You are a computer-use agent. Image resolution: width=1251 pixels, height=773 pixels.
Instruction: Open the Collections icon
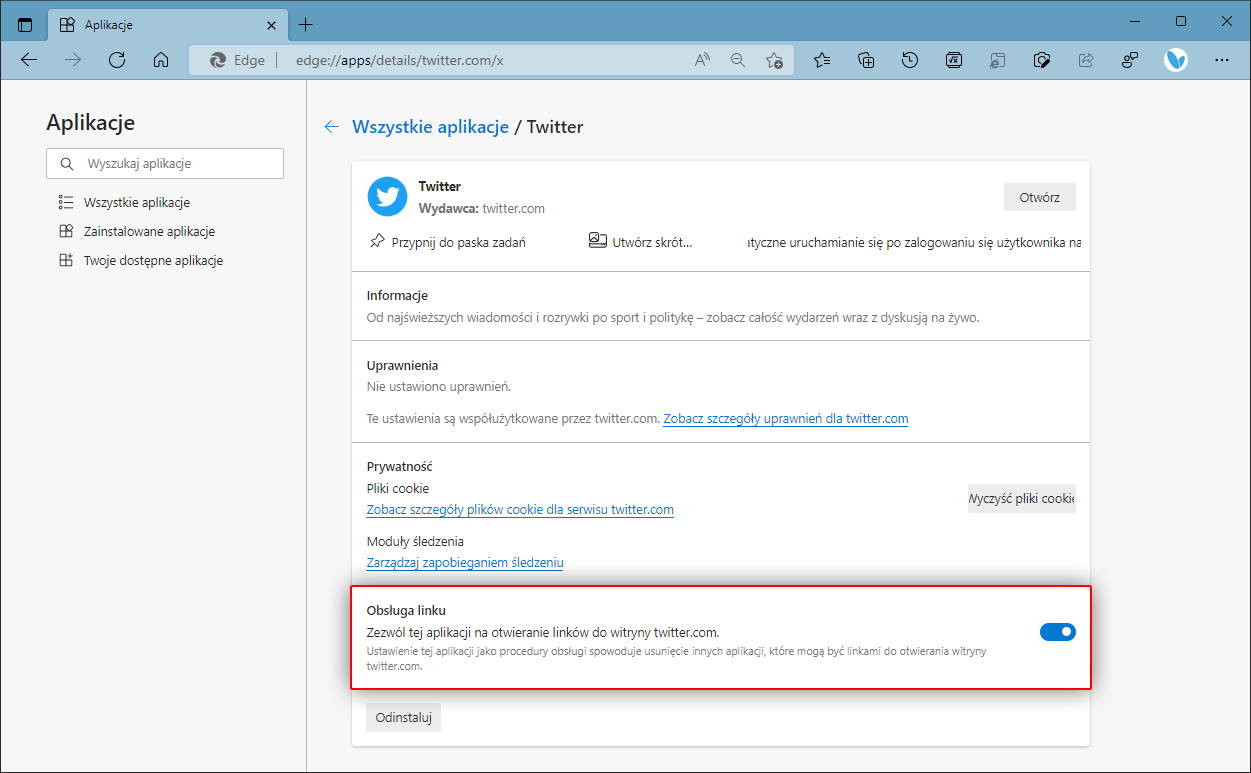(x=866, y=60)
